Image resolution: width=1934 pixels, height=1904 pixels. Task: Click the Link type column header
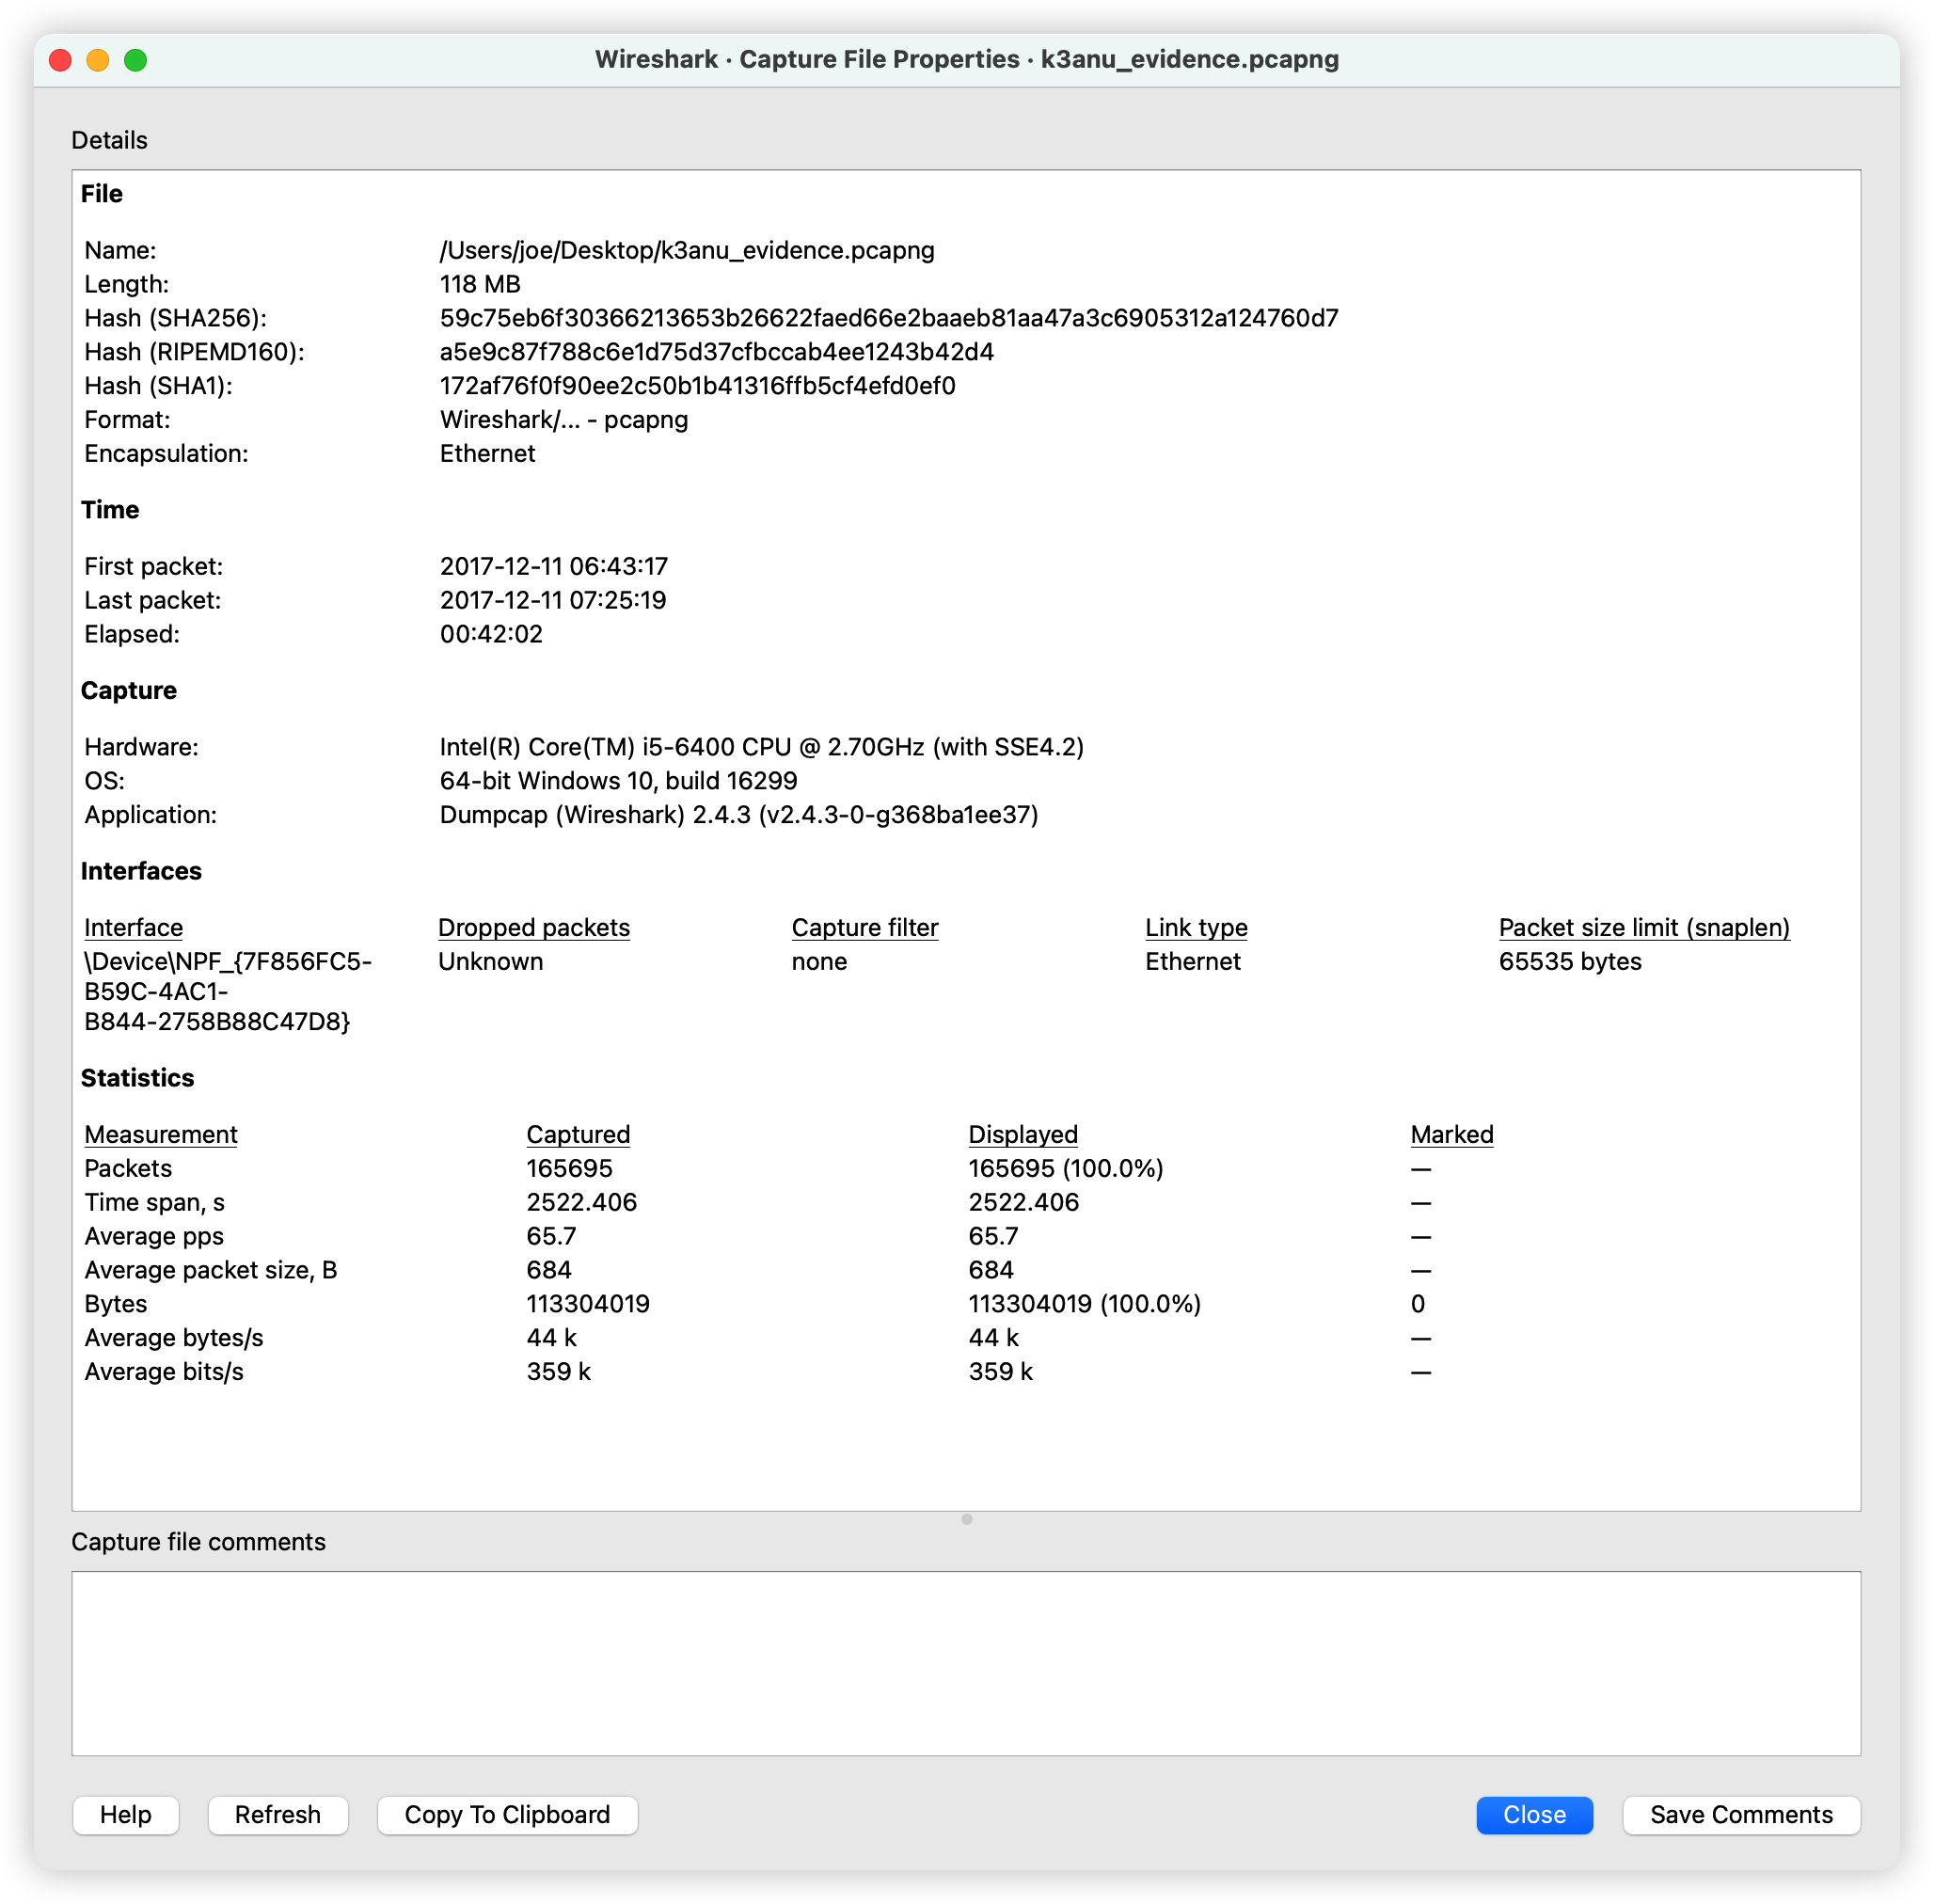coord(1196,927)
